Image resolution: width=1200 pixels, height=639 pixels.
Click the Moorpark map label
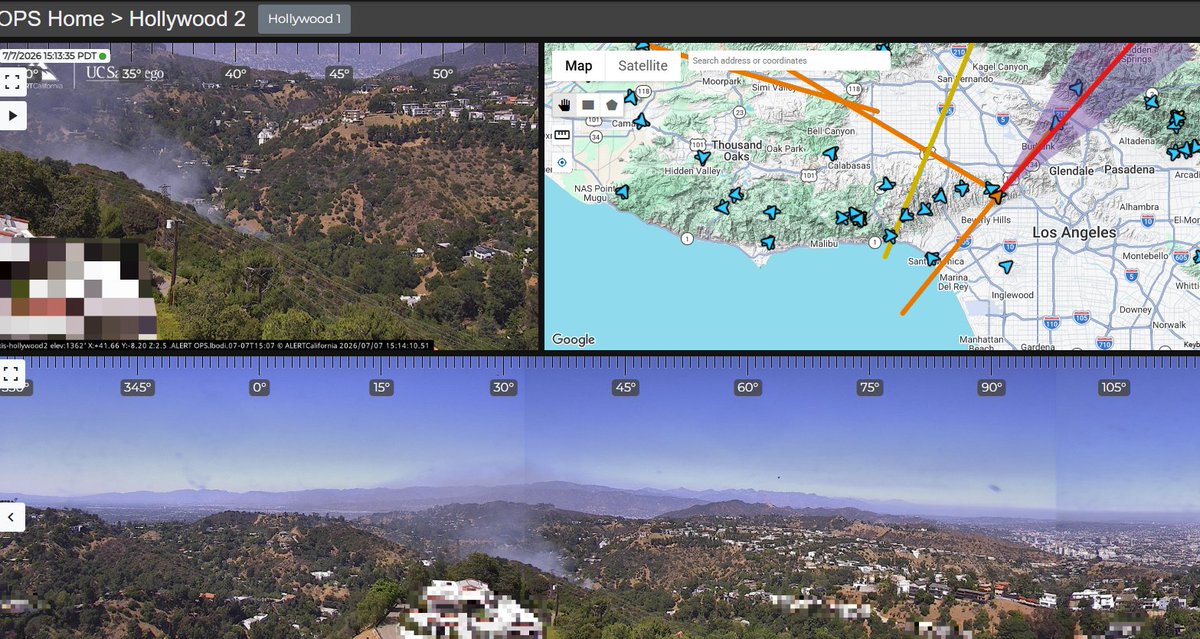coord(722,80)
